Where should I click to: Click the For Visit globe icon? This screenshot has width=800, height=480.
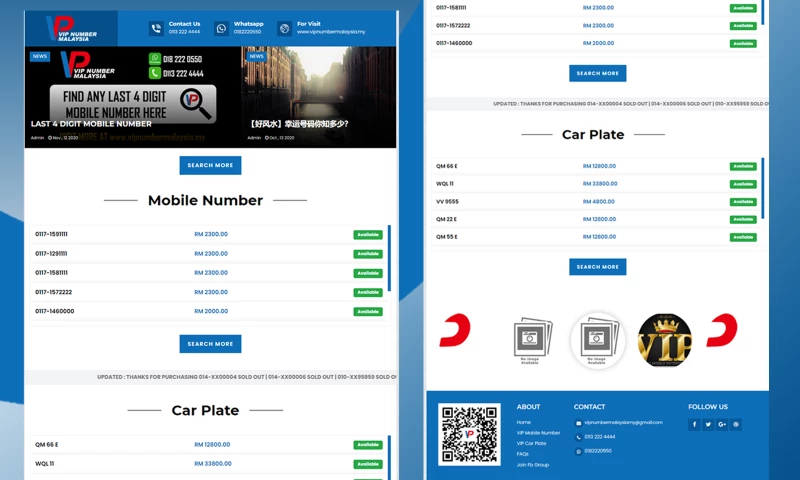pyautogui.click(x=284, y=28)
